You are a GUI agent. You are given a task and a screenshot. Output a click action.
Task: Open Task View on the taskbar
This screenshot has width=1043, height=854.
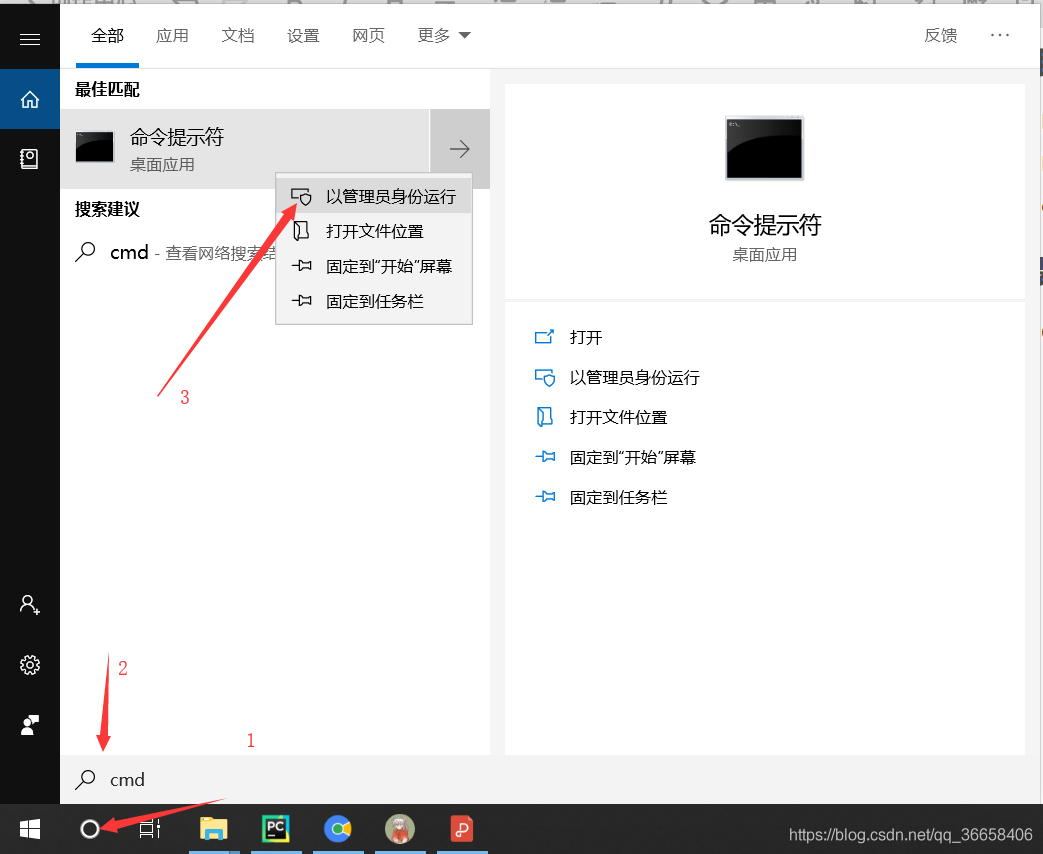[x=150, y=829]
